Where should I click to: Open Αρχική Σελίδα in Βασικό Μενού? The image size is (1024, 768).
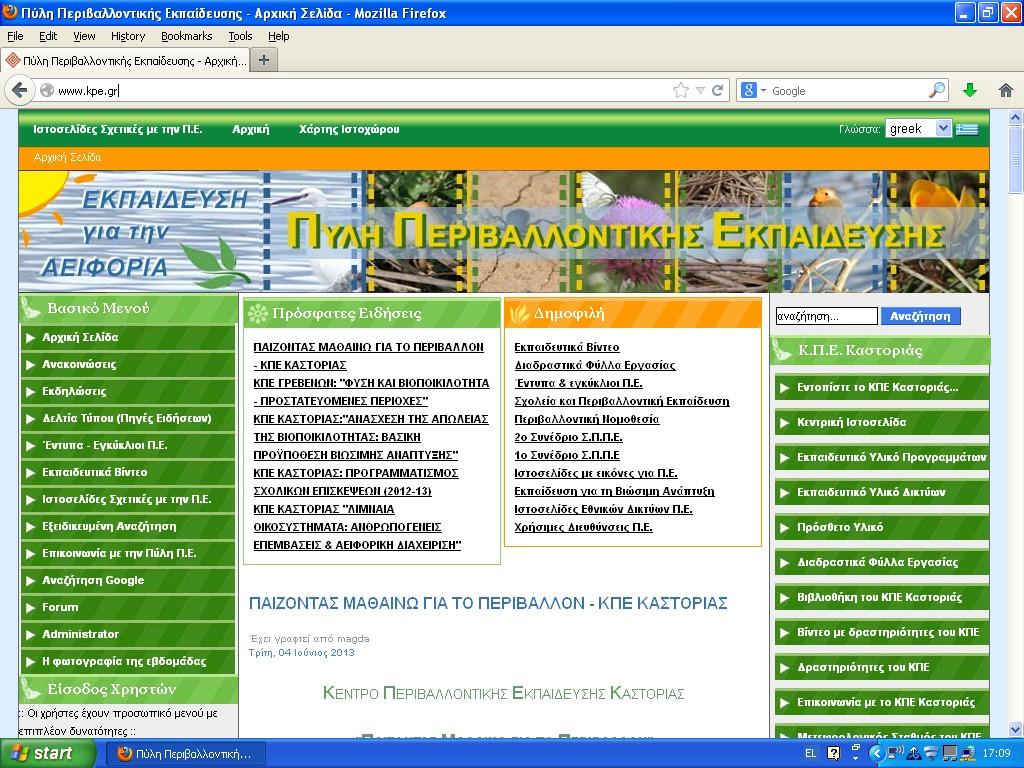coord(128,338)
